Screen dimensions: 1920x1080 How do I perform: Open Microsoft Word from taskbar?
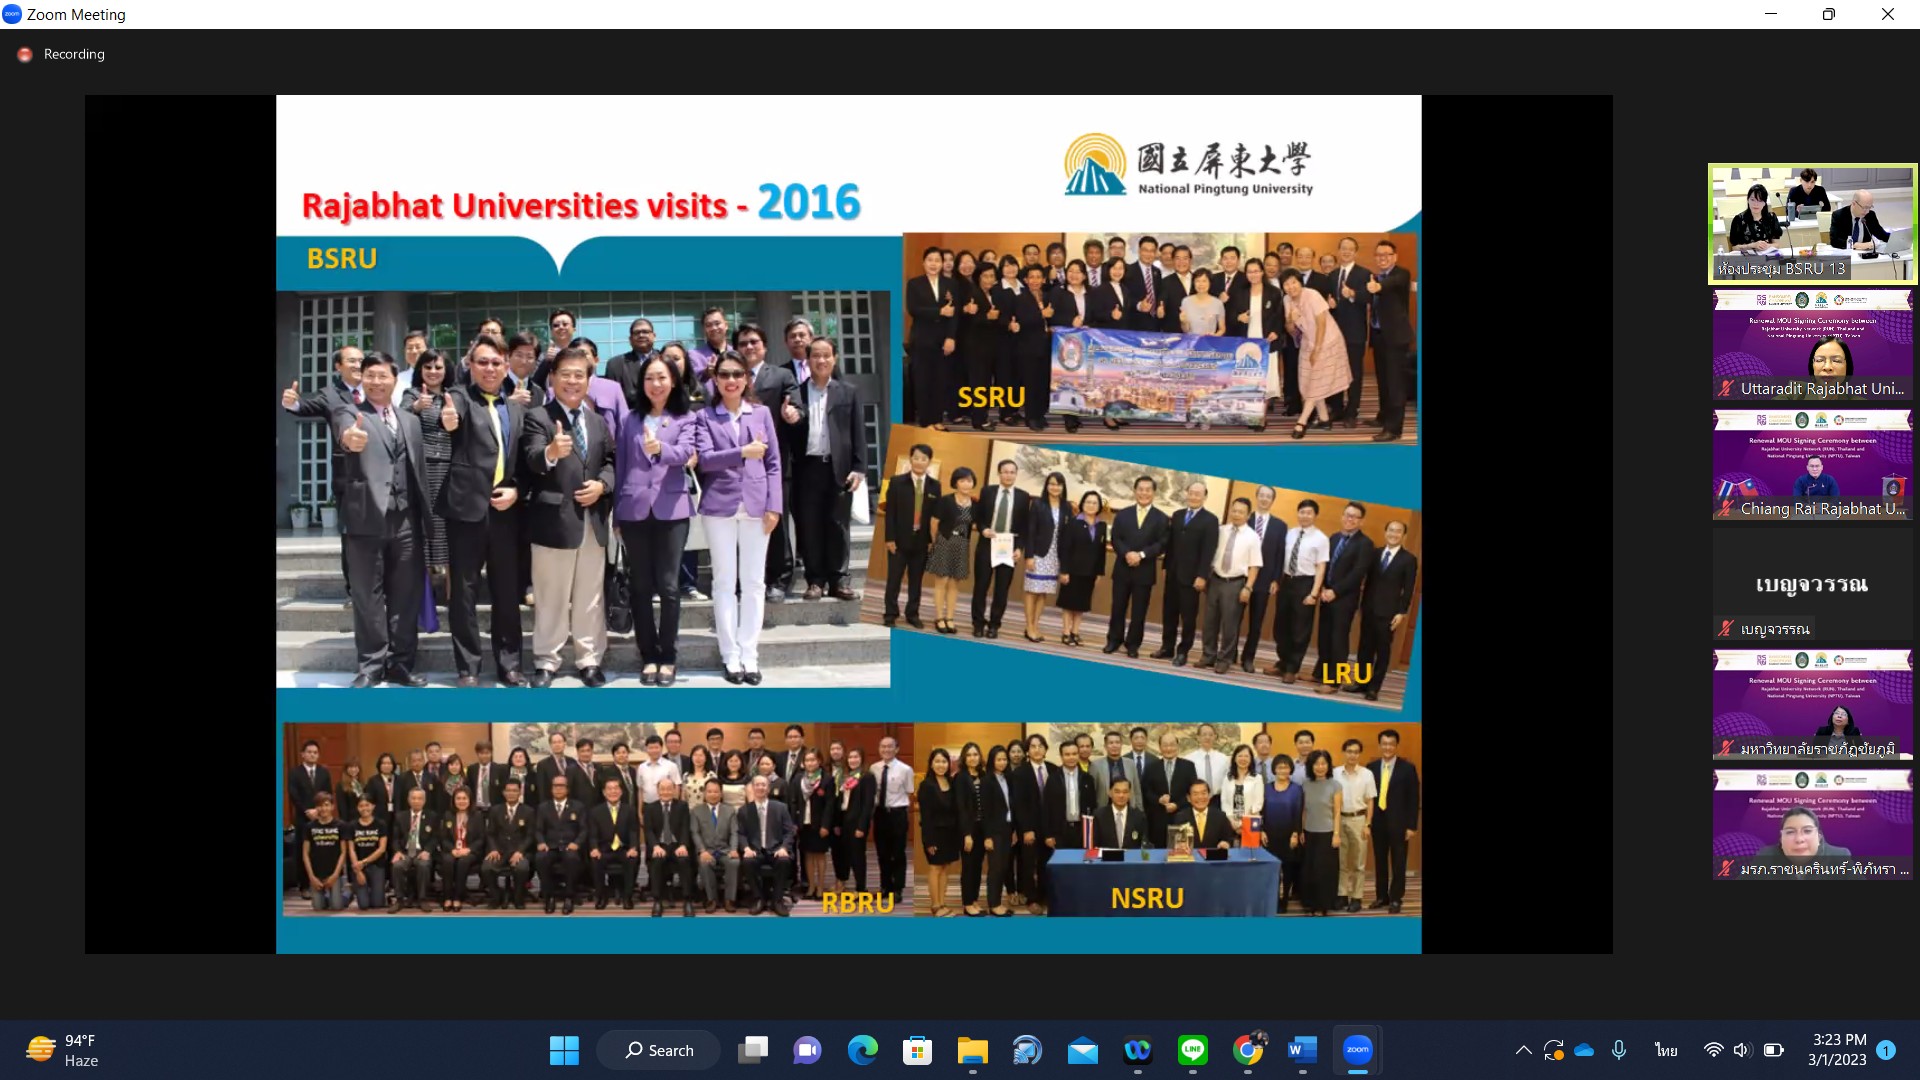[x=1301, y=1050]
